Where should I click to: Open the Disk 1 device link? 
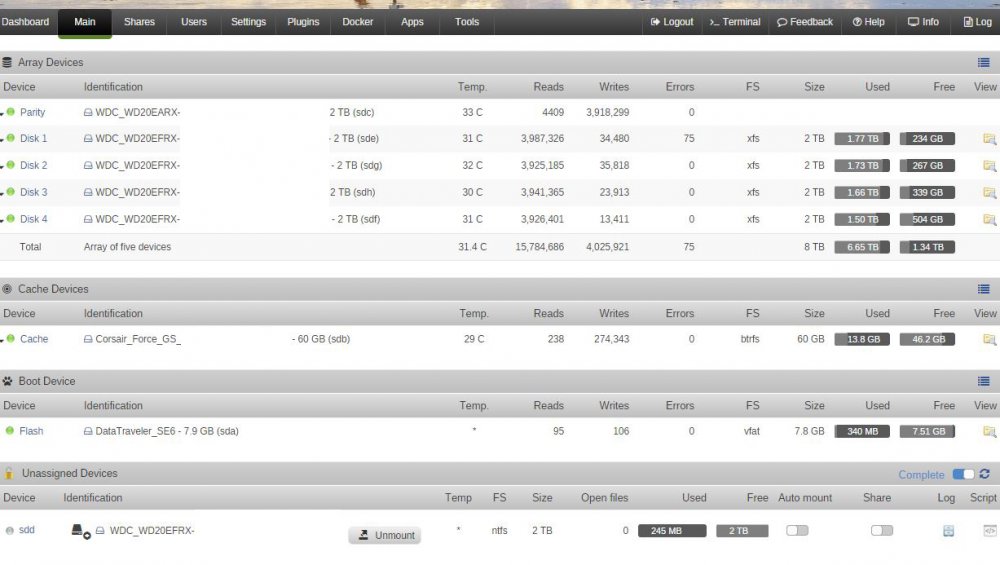34,138
